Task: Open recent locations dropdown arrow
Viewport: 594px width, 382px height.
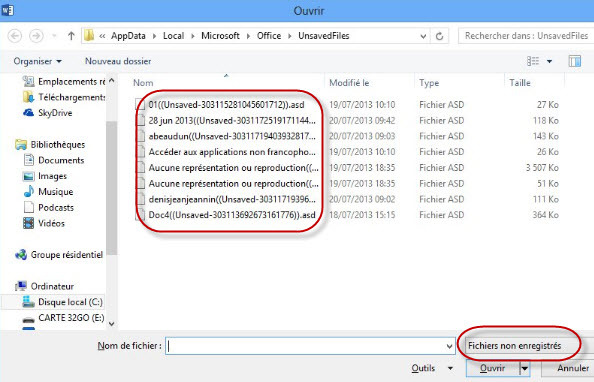Action: point(54,36)
